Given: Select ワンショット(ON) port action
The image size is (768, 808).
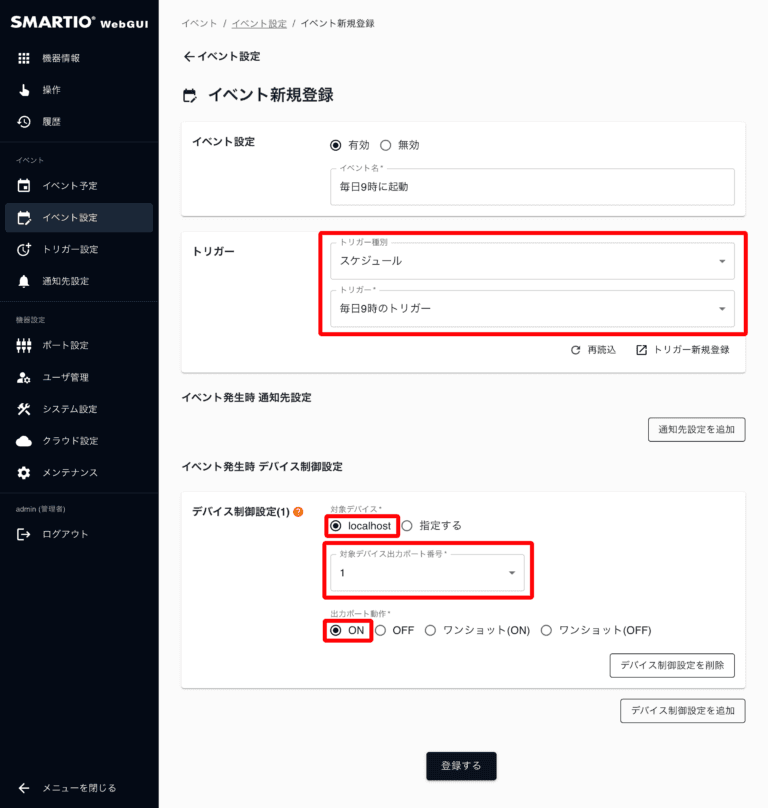Looking at the screenshot, I should 430,630.
